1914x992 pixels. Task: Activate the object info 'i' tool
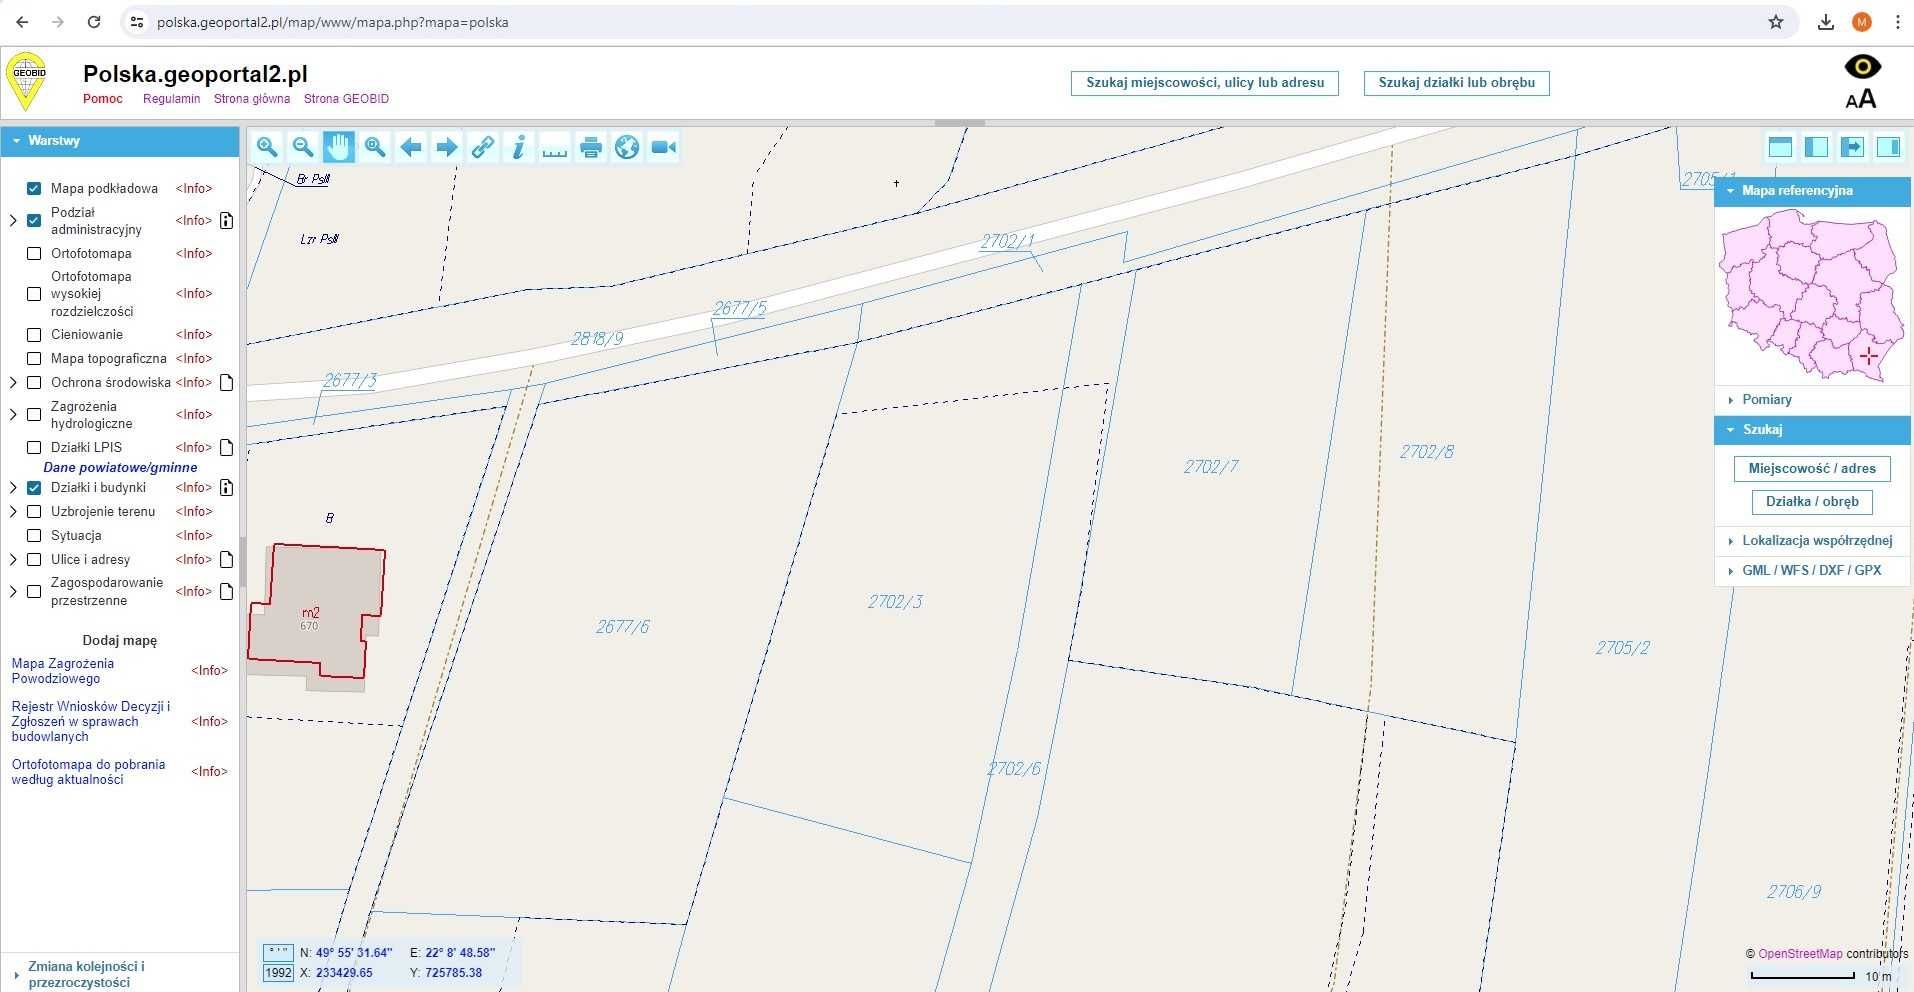[519, 148]
